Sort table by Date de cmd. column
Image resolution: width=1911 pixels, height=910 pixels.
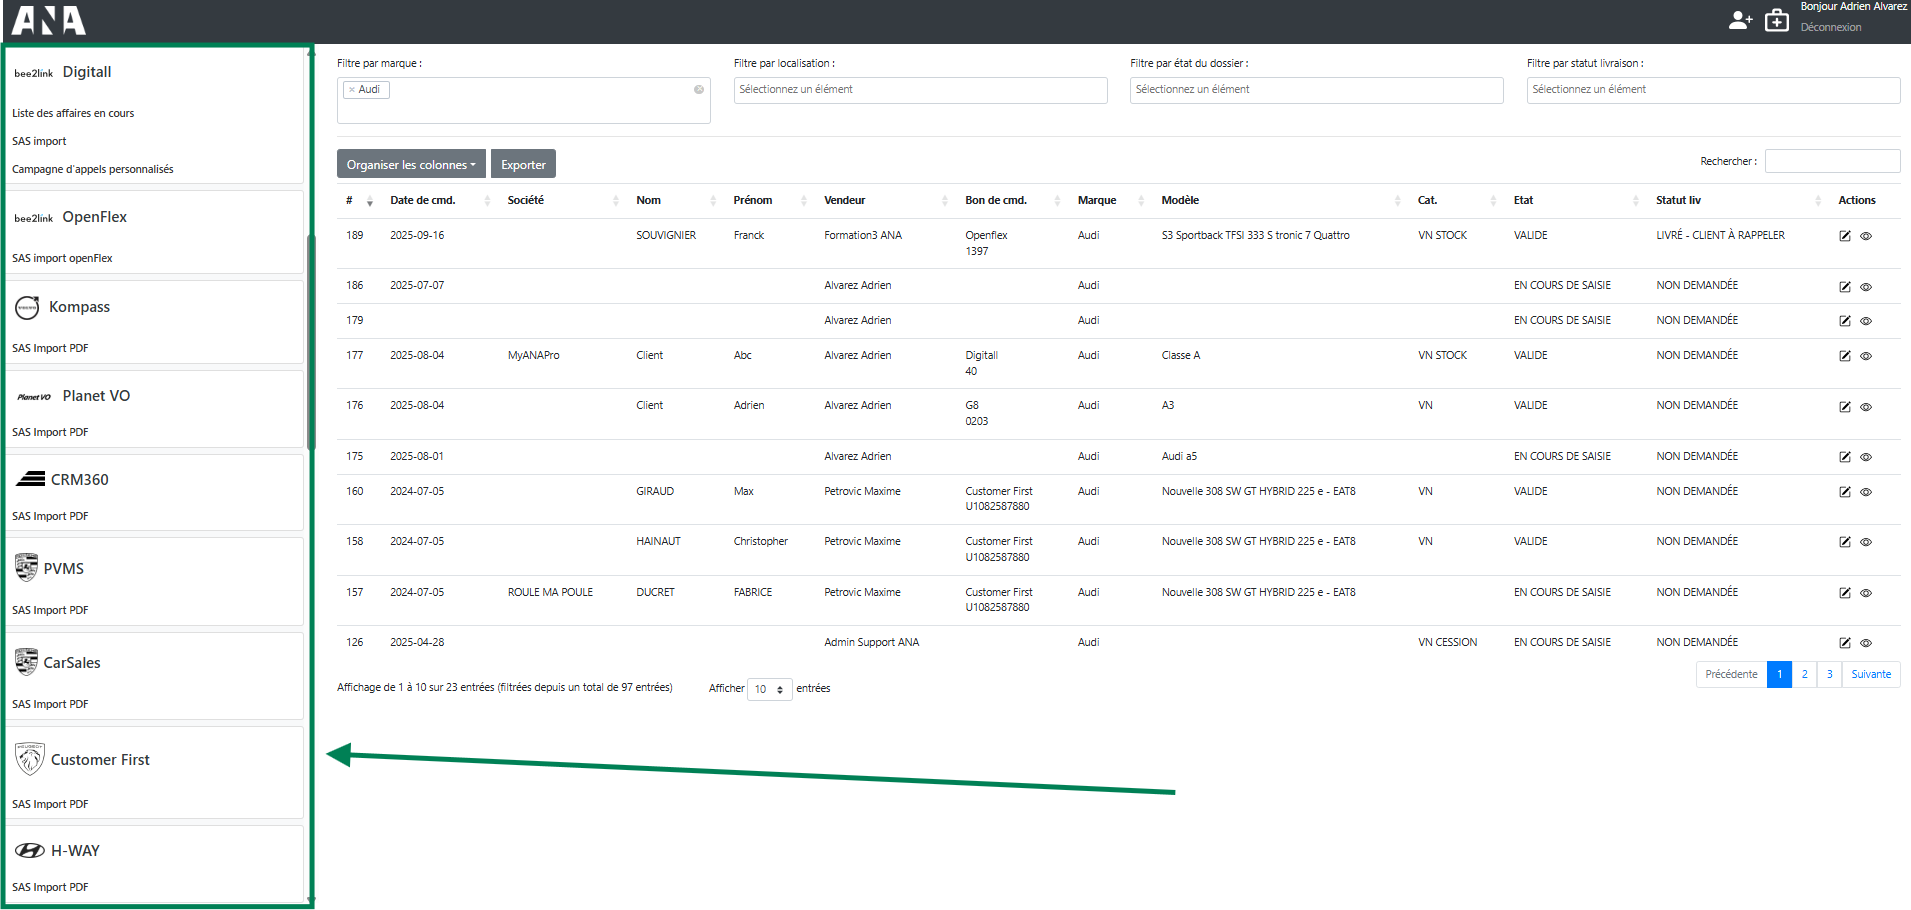coord(423,201)
